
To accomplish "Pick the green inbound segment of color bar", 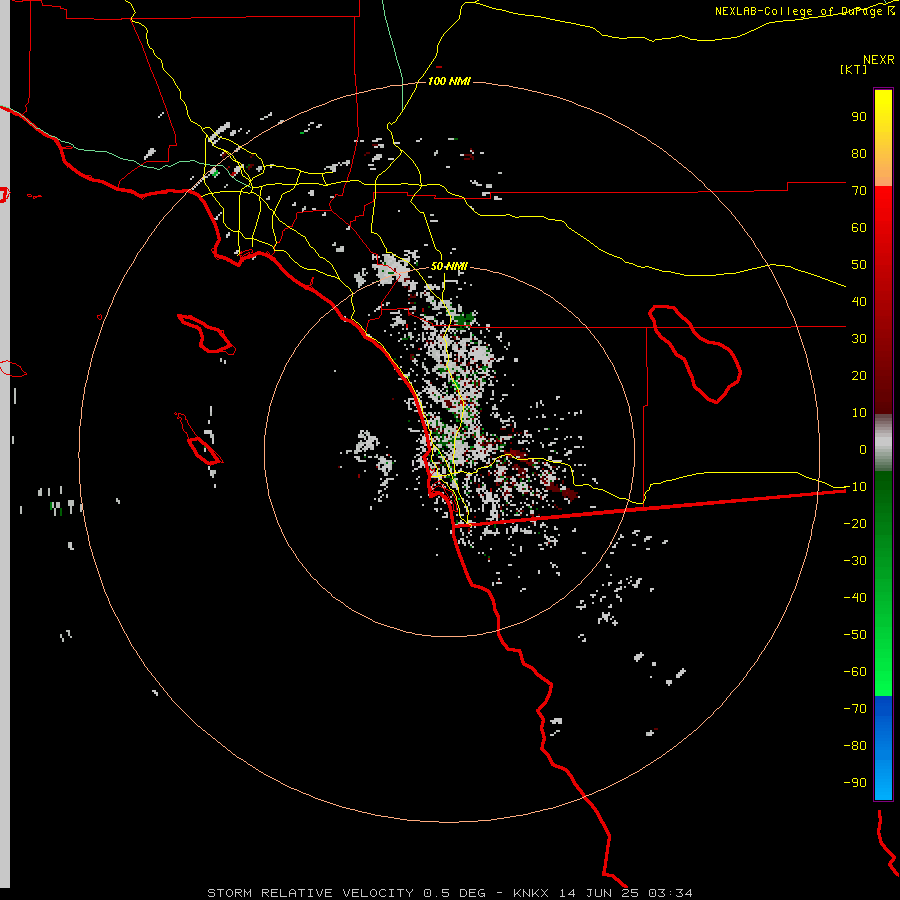I will [883, 584].
